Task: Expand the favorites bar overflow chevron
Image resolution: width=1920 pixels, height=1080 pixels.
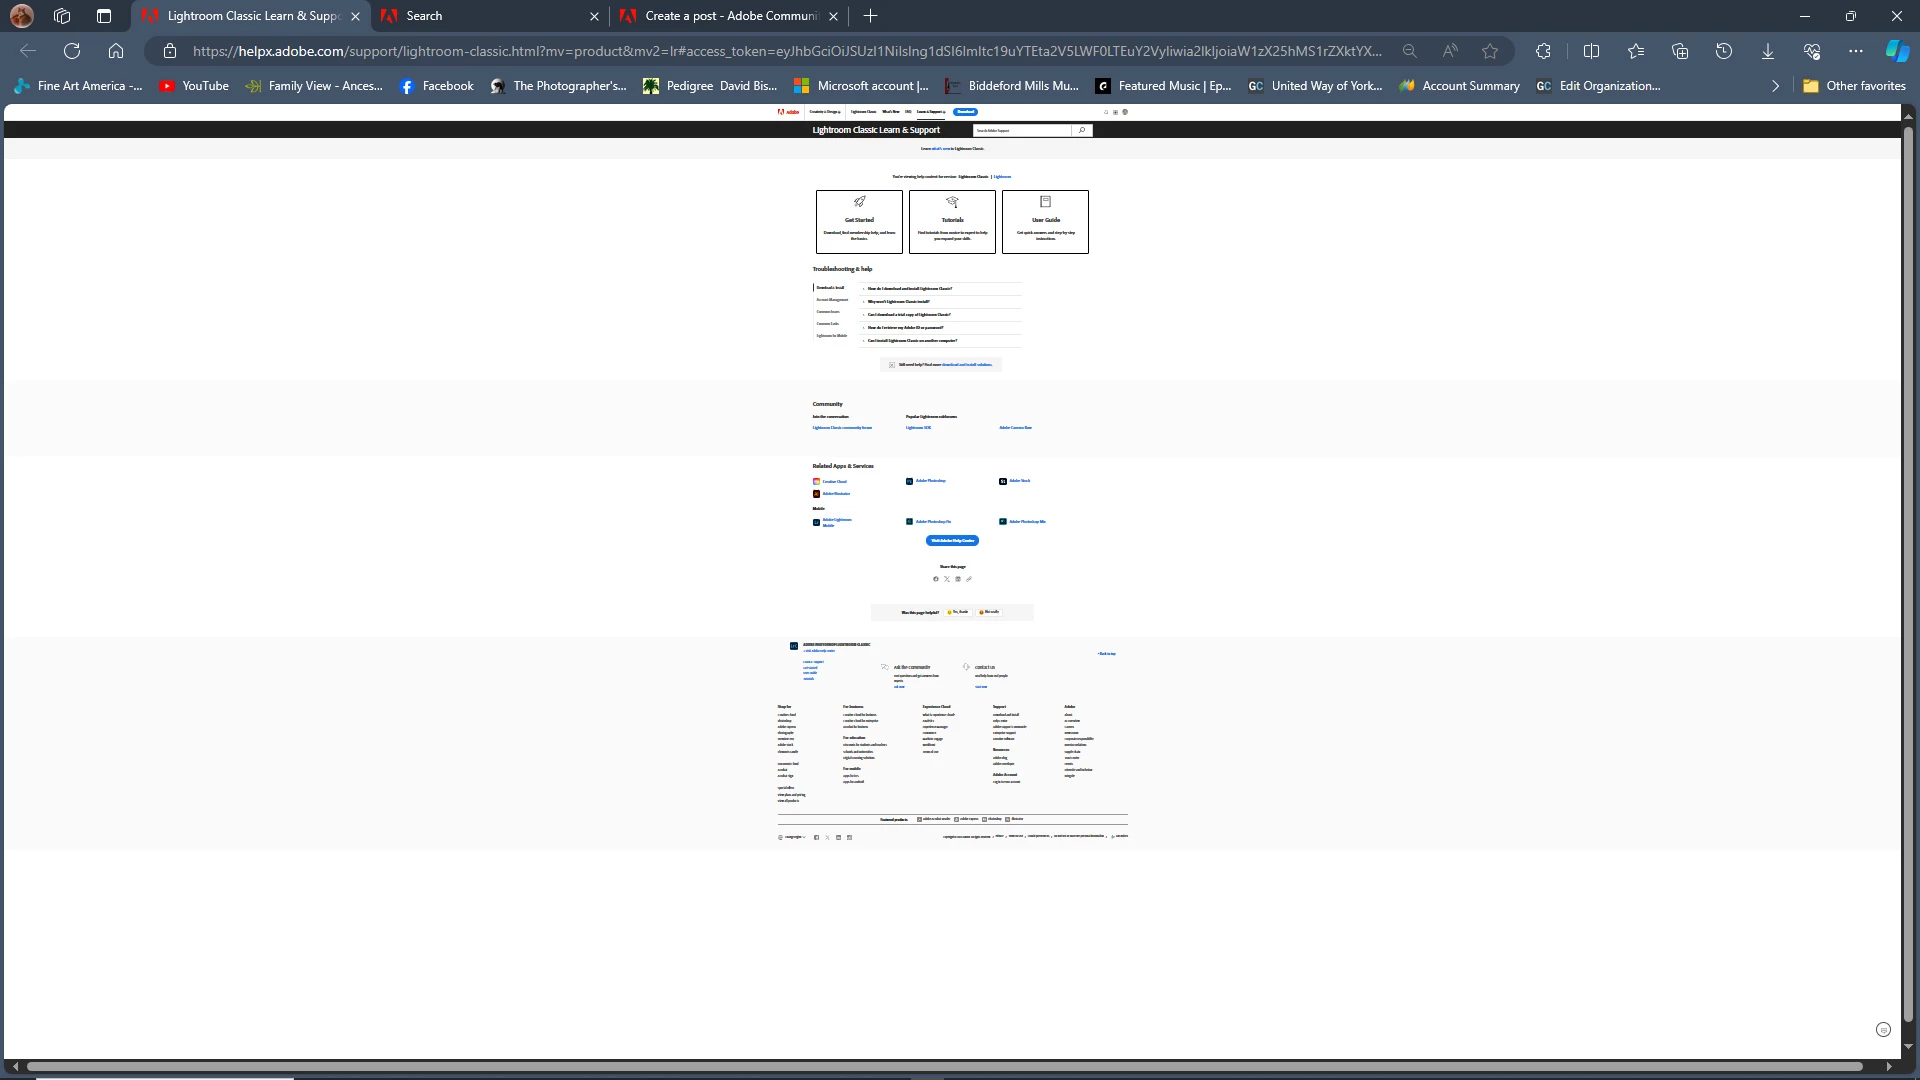Action: point(1775,86)
